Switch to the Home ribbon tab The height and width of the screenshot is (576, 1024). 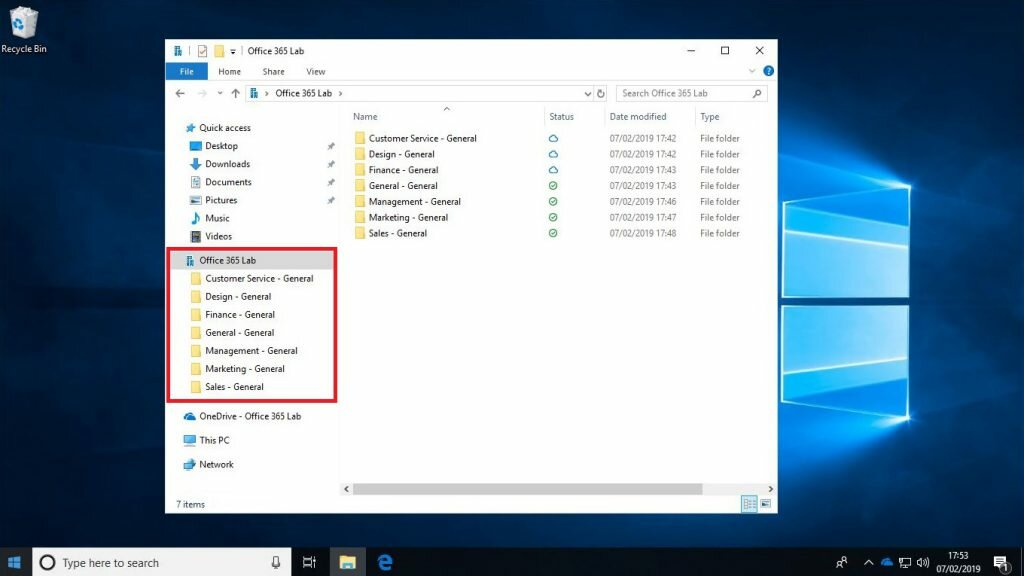(x=229, y=72)
